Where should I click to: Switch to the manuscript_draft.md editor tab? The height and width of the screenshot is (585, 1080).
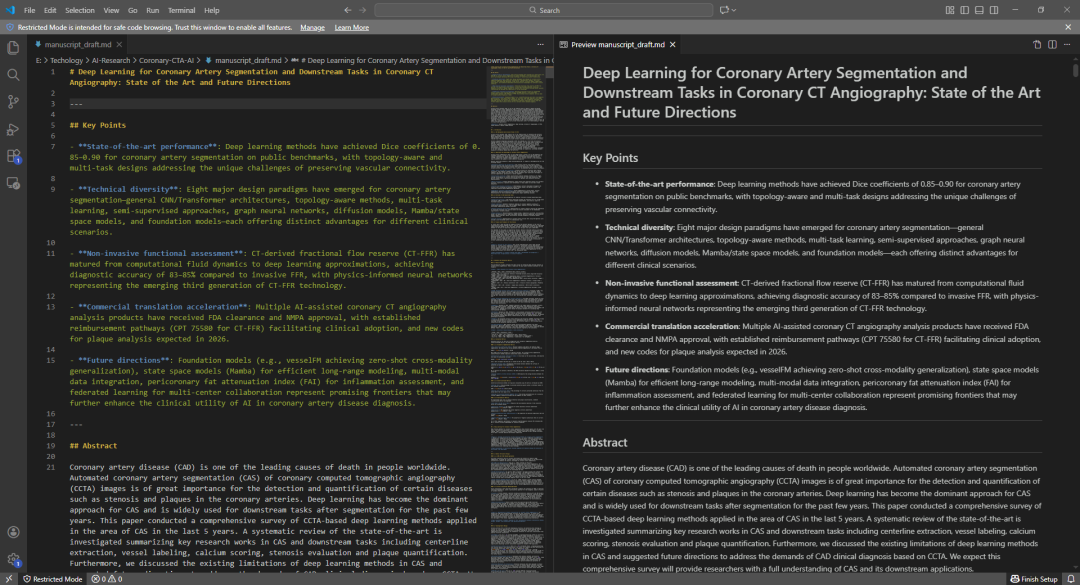click(78, 44)
